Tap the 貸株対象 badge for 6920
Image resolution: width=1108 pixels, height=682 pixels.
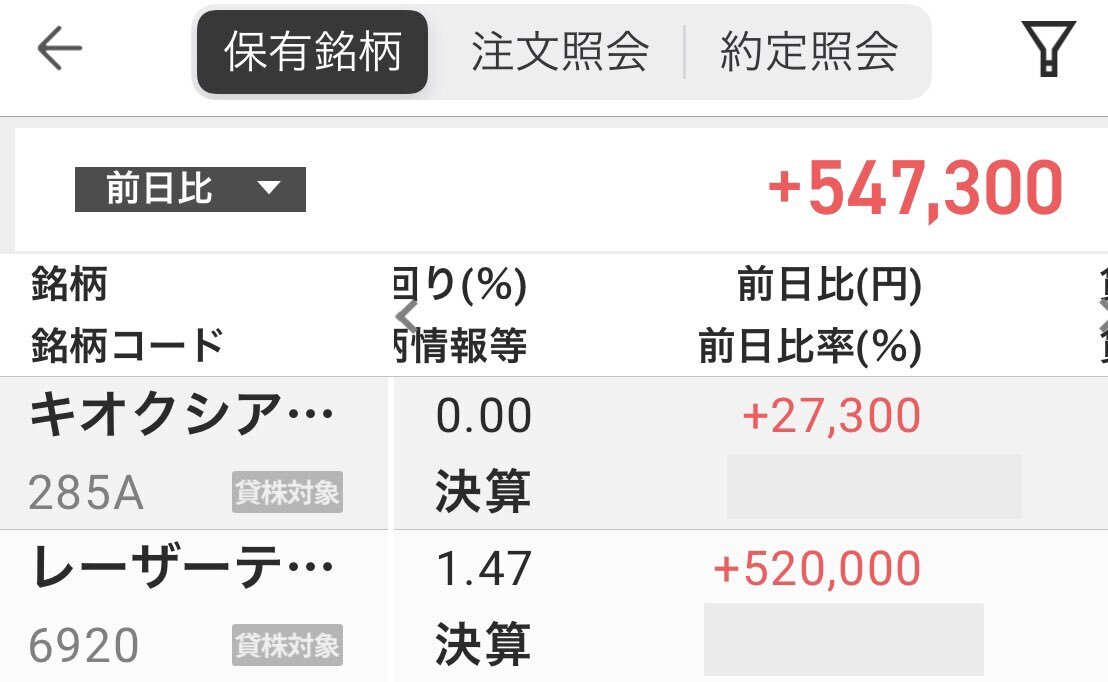coord(287,645)
